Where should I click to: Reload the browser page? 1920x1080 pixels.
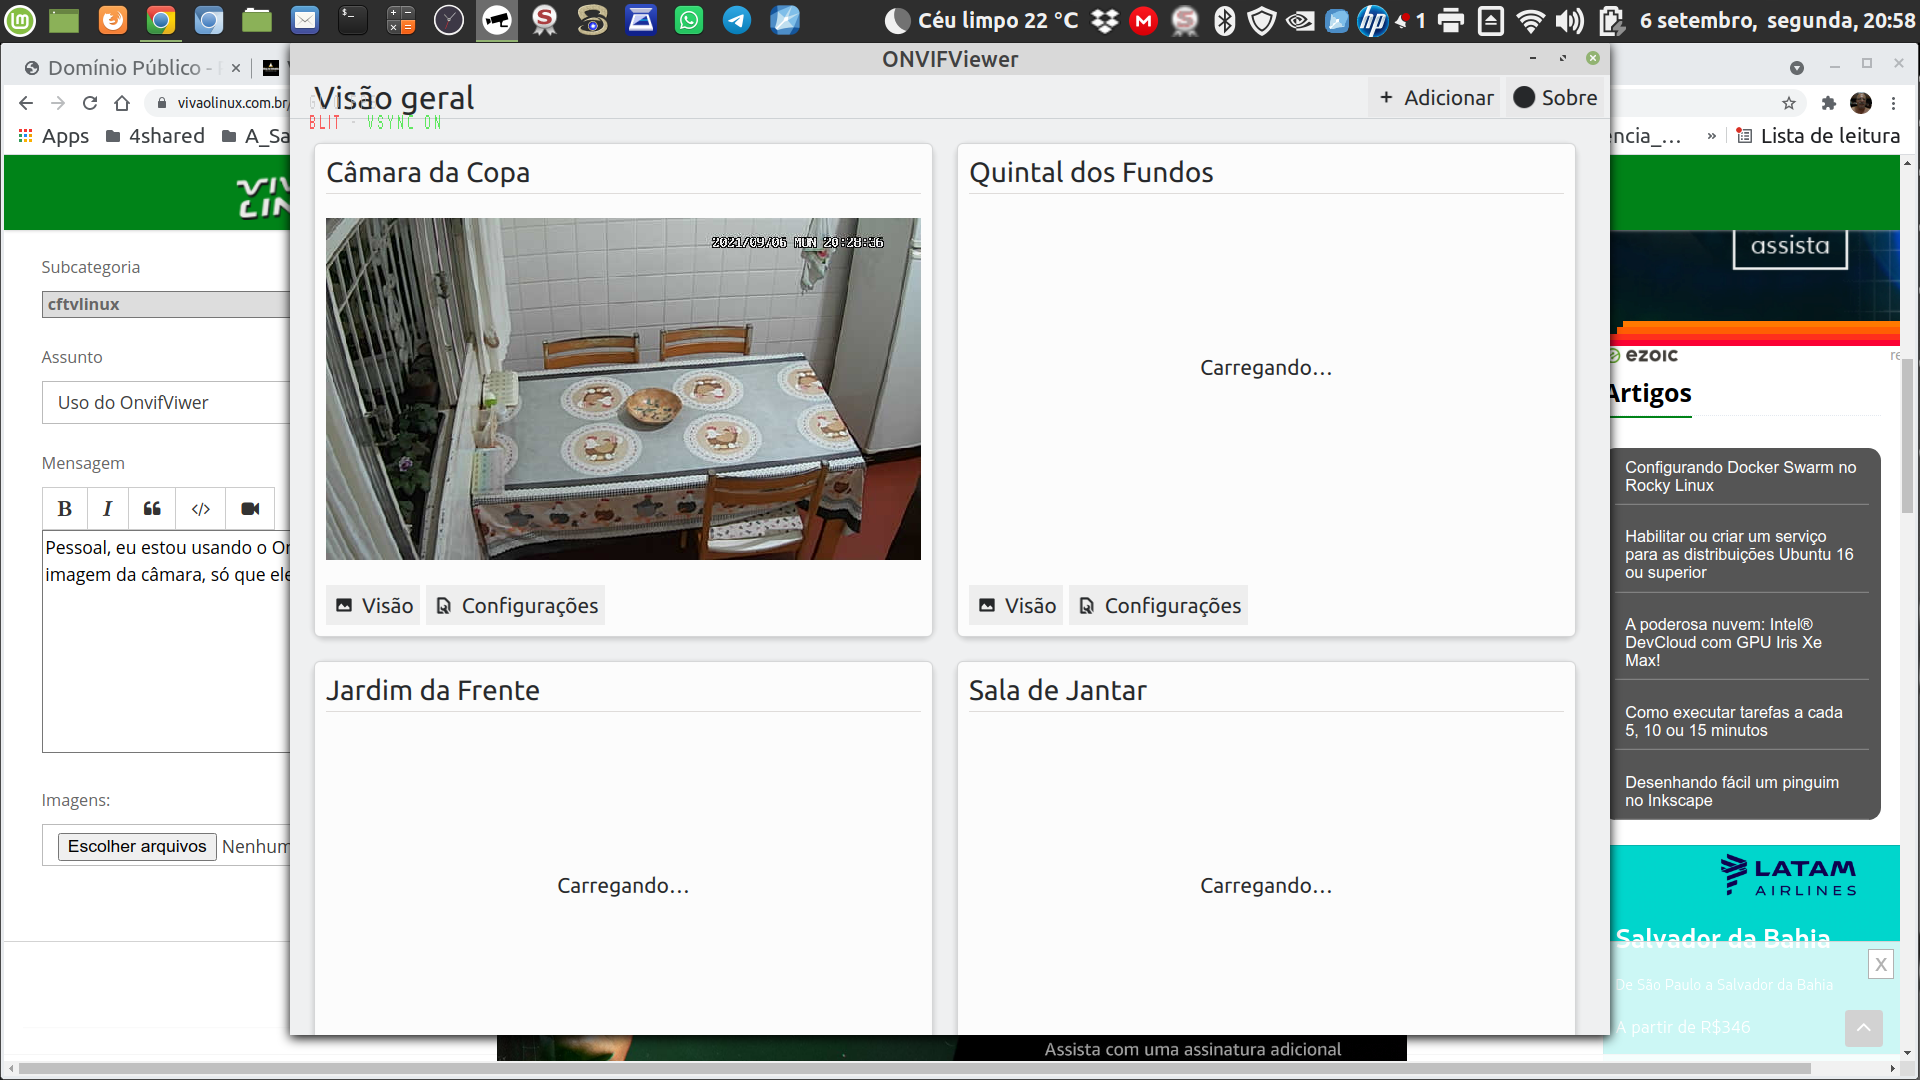tap(90, 103)
